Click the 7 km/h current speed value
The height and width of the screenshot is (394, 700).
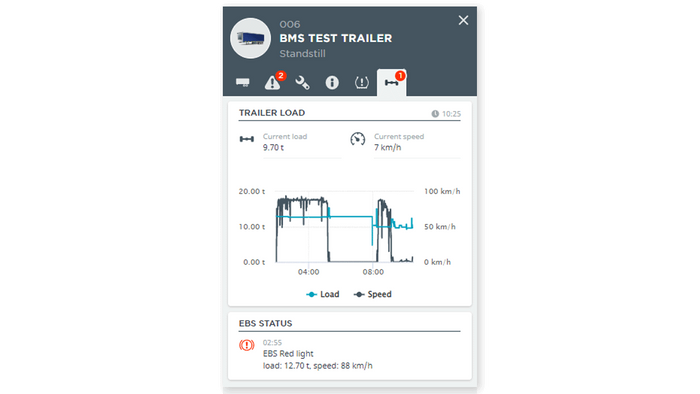(388, 148)
